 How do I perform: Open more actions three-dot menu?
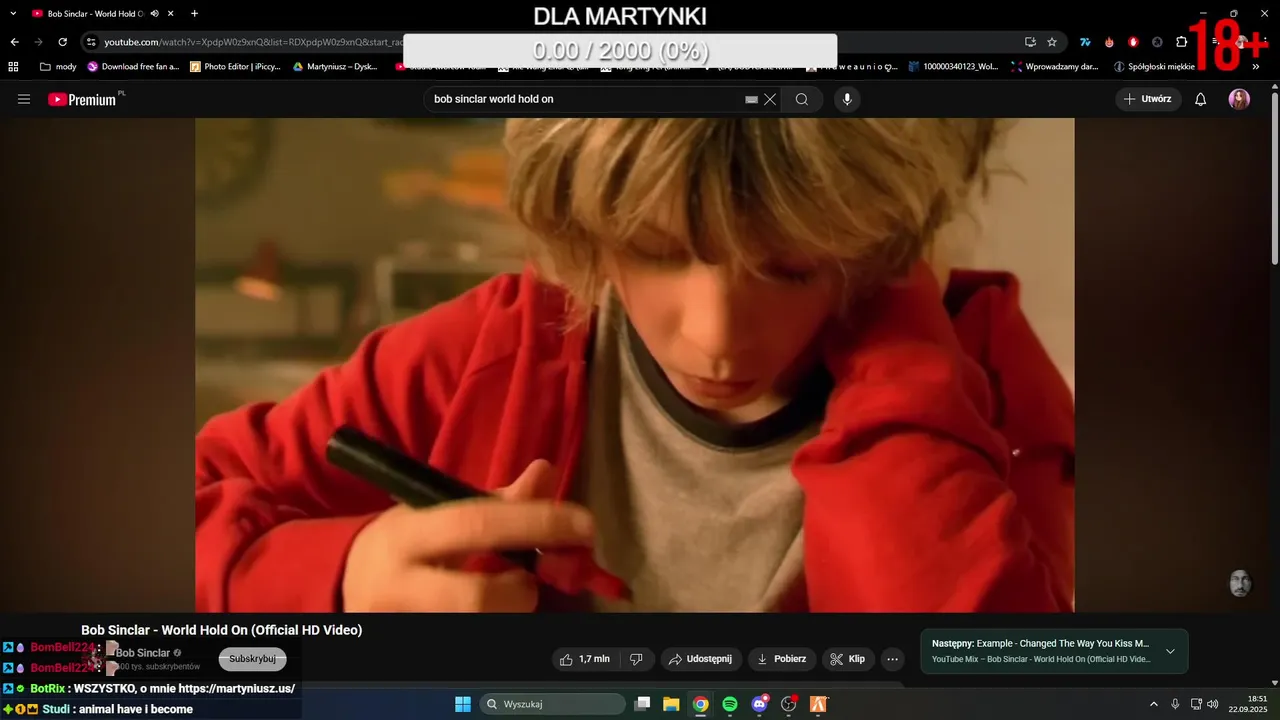click(x=893, y=659)
